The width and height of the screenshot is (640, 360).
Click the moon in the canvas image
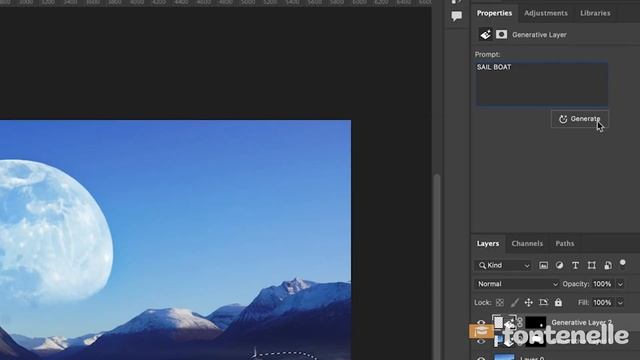coord(55,232)
